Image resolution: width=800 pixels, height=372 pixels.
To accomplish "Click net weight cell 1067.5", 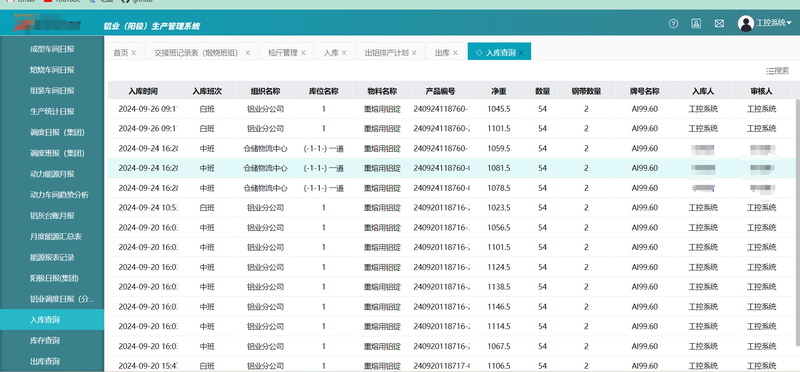I will (x=499, y=346).
